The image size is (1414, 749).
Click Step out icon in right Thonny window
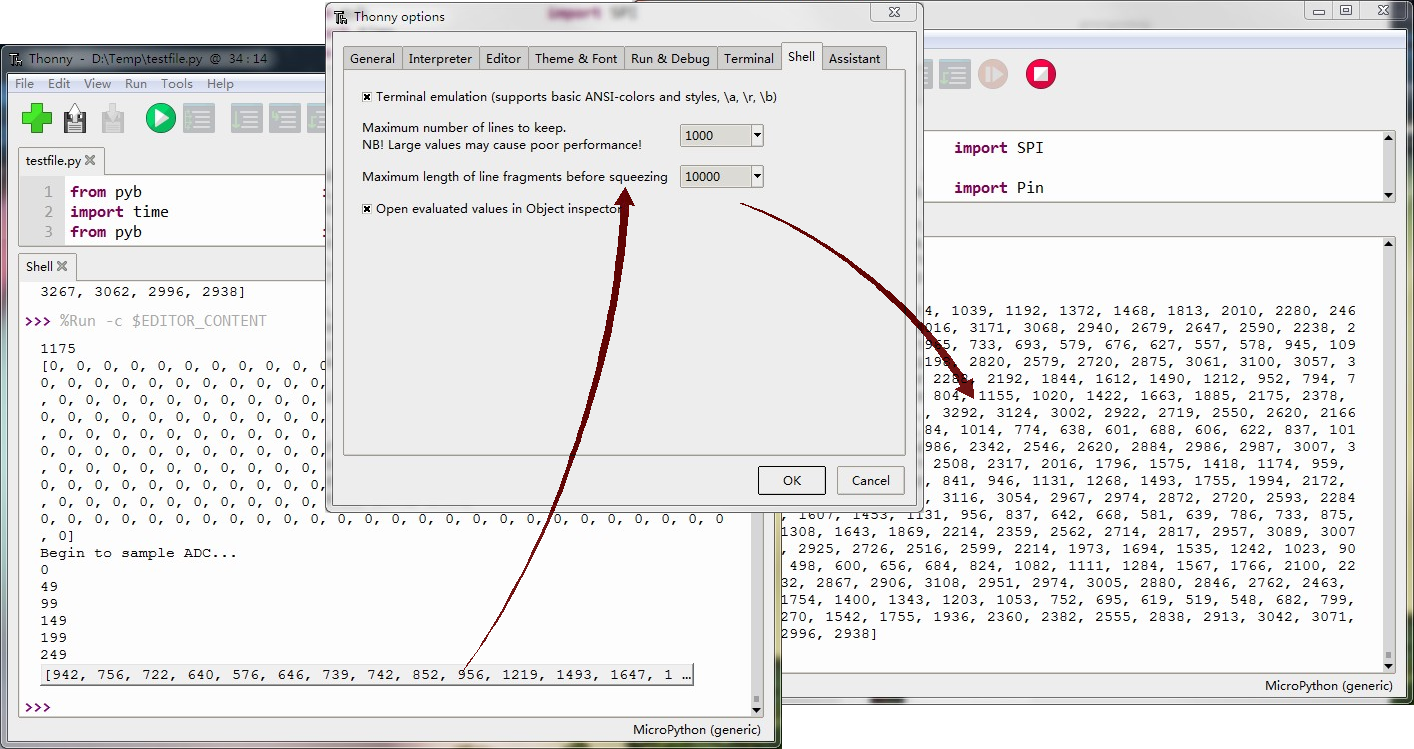(x=954, y=74)
